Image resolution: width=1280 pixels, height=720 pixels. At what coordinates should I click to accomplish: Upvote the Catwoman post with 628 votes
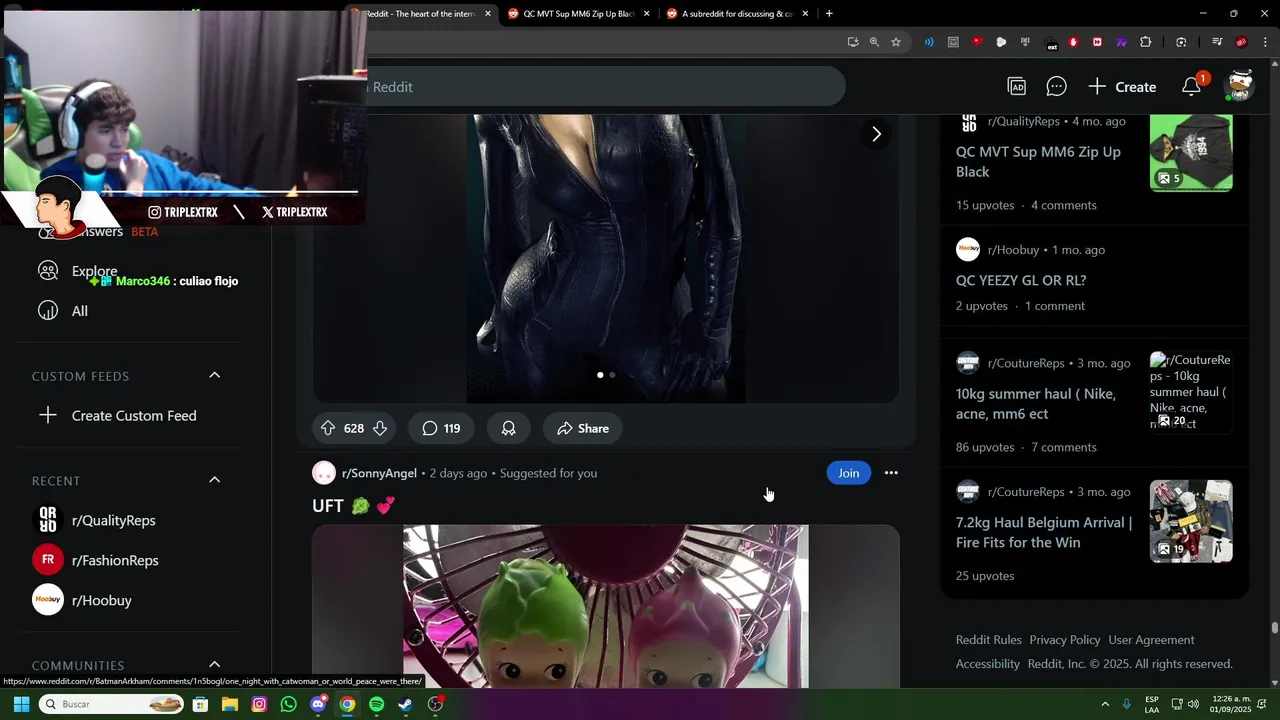point(328,428)
